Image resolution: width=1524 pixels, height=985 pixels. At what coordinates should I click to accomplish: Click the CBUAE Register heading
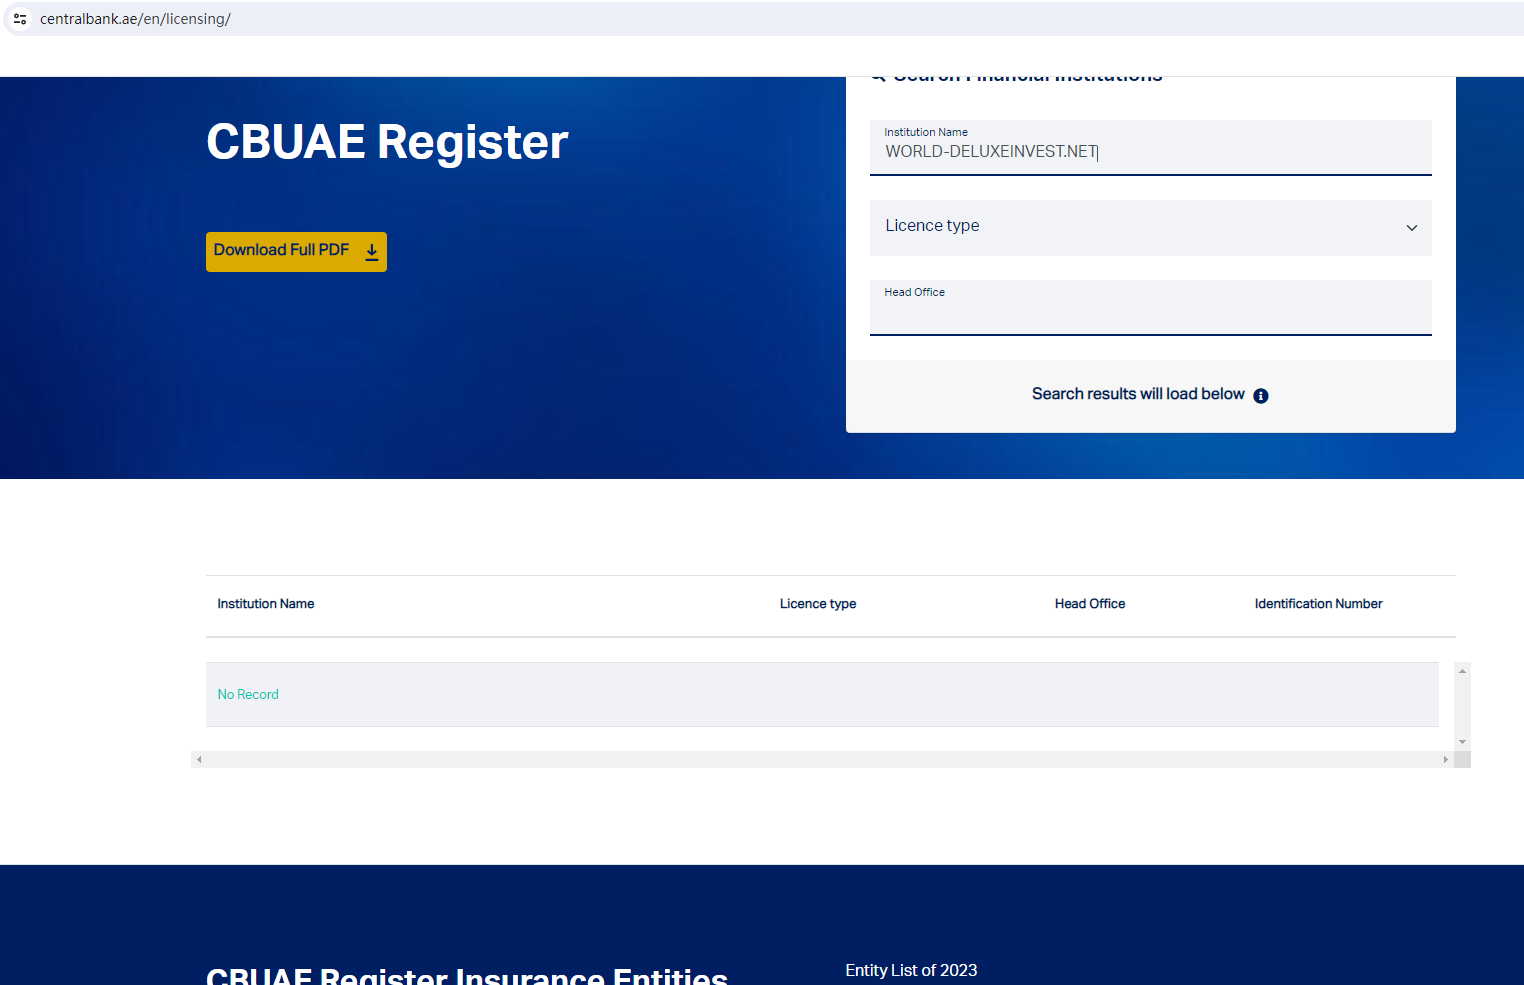click(387, 142)
